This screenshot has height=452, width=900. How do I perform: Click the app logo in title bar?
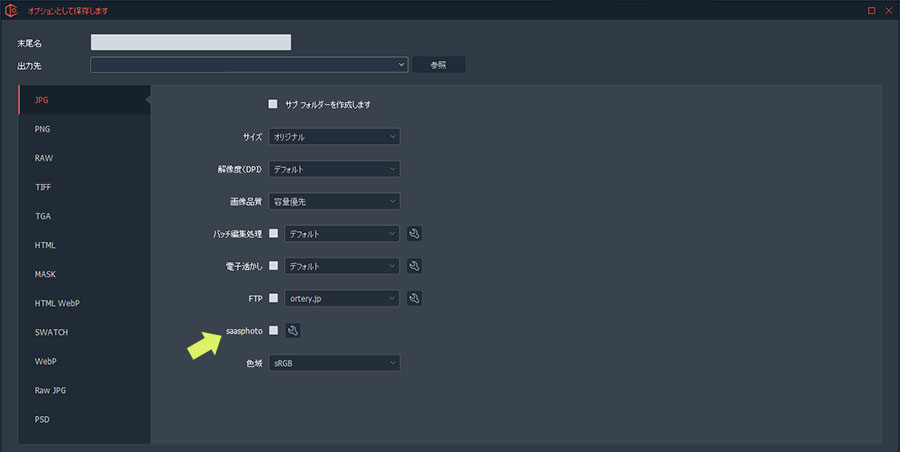point(12,10)
